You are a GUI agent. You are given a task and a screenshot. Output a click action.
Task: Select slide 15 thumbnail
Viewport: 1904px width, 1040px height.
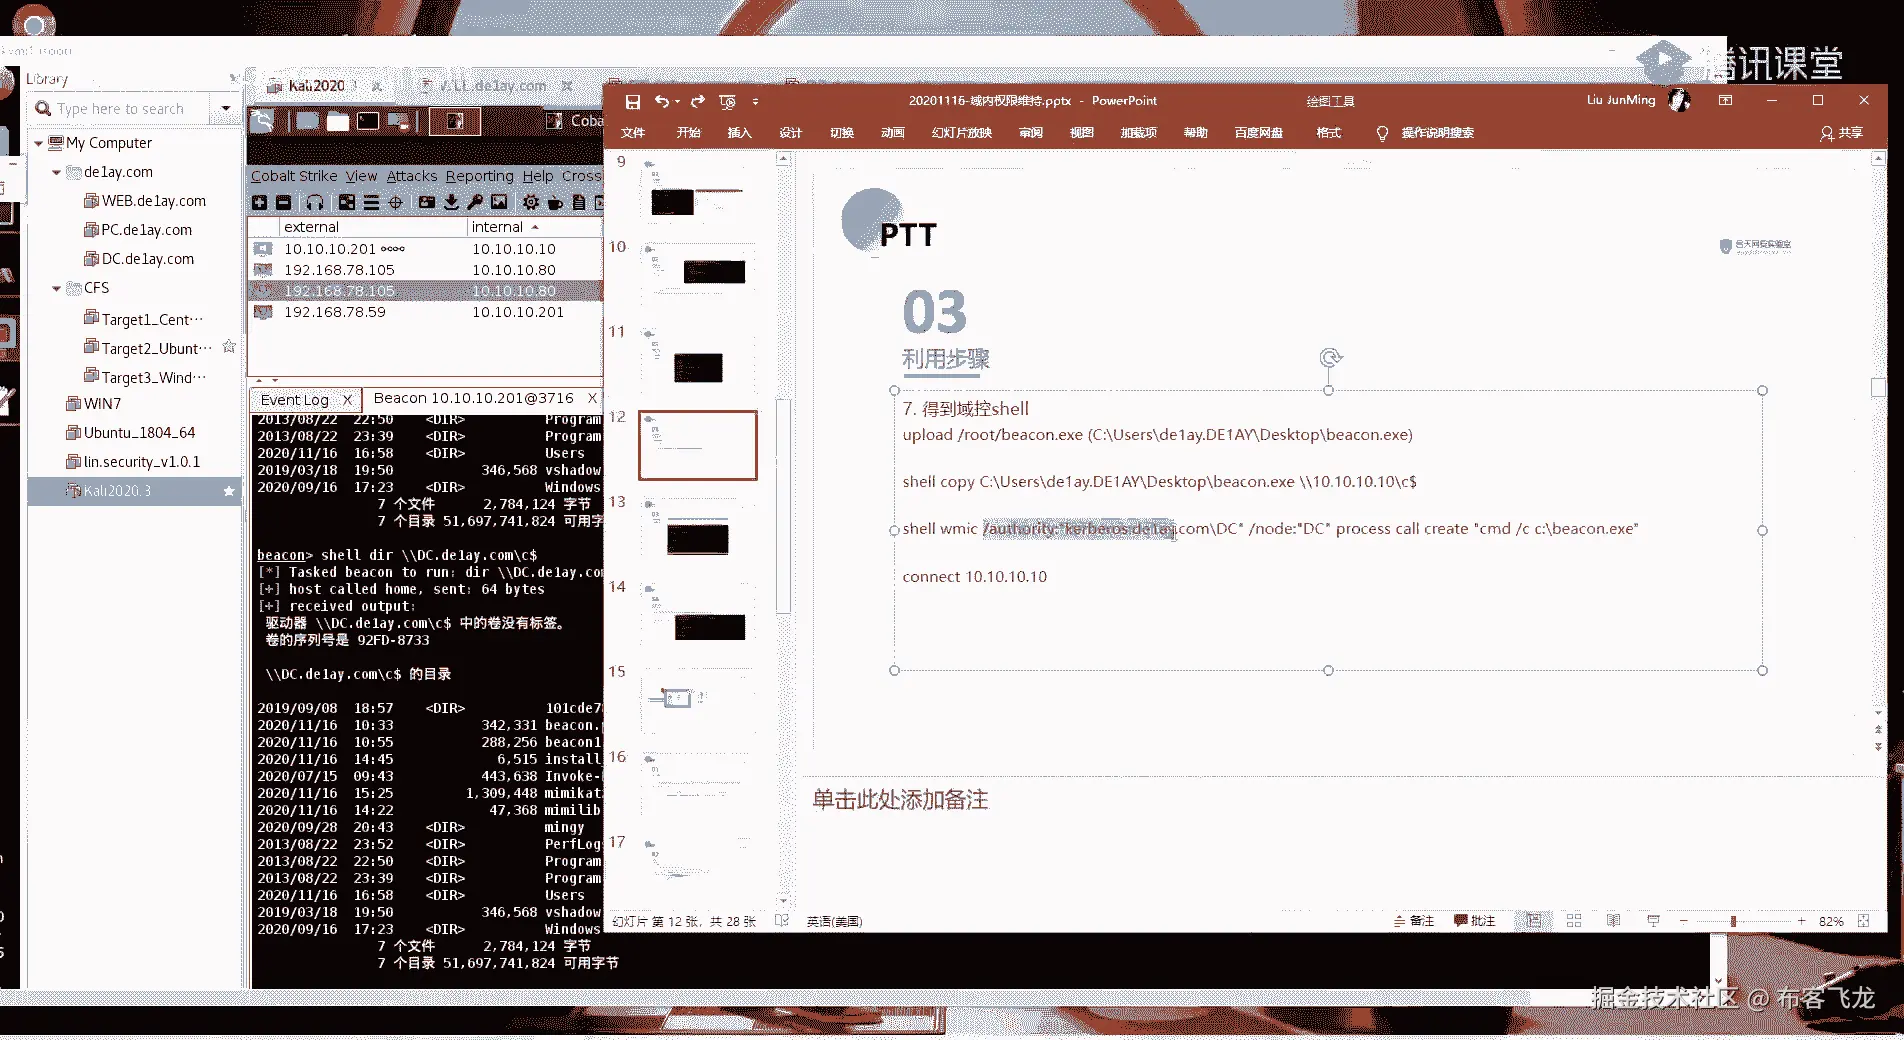(698, 701)
